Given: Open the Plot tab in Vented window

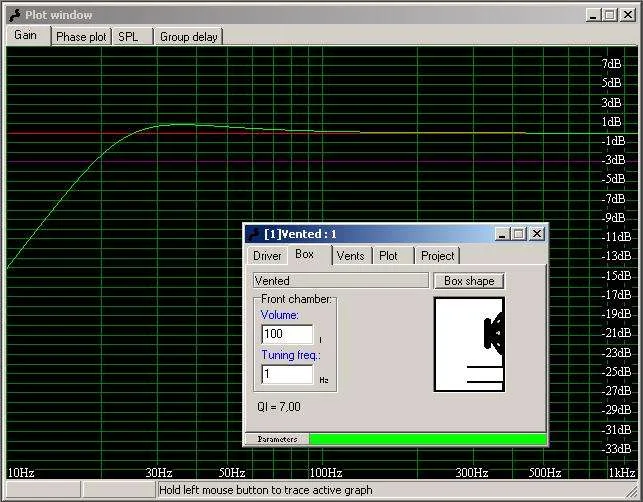Looking at the screenshot, I should (393, 256).
